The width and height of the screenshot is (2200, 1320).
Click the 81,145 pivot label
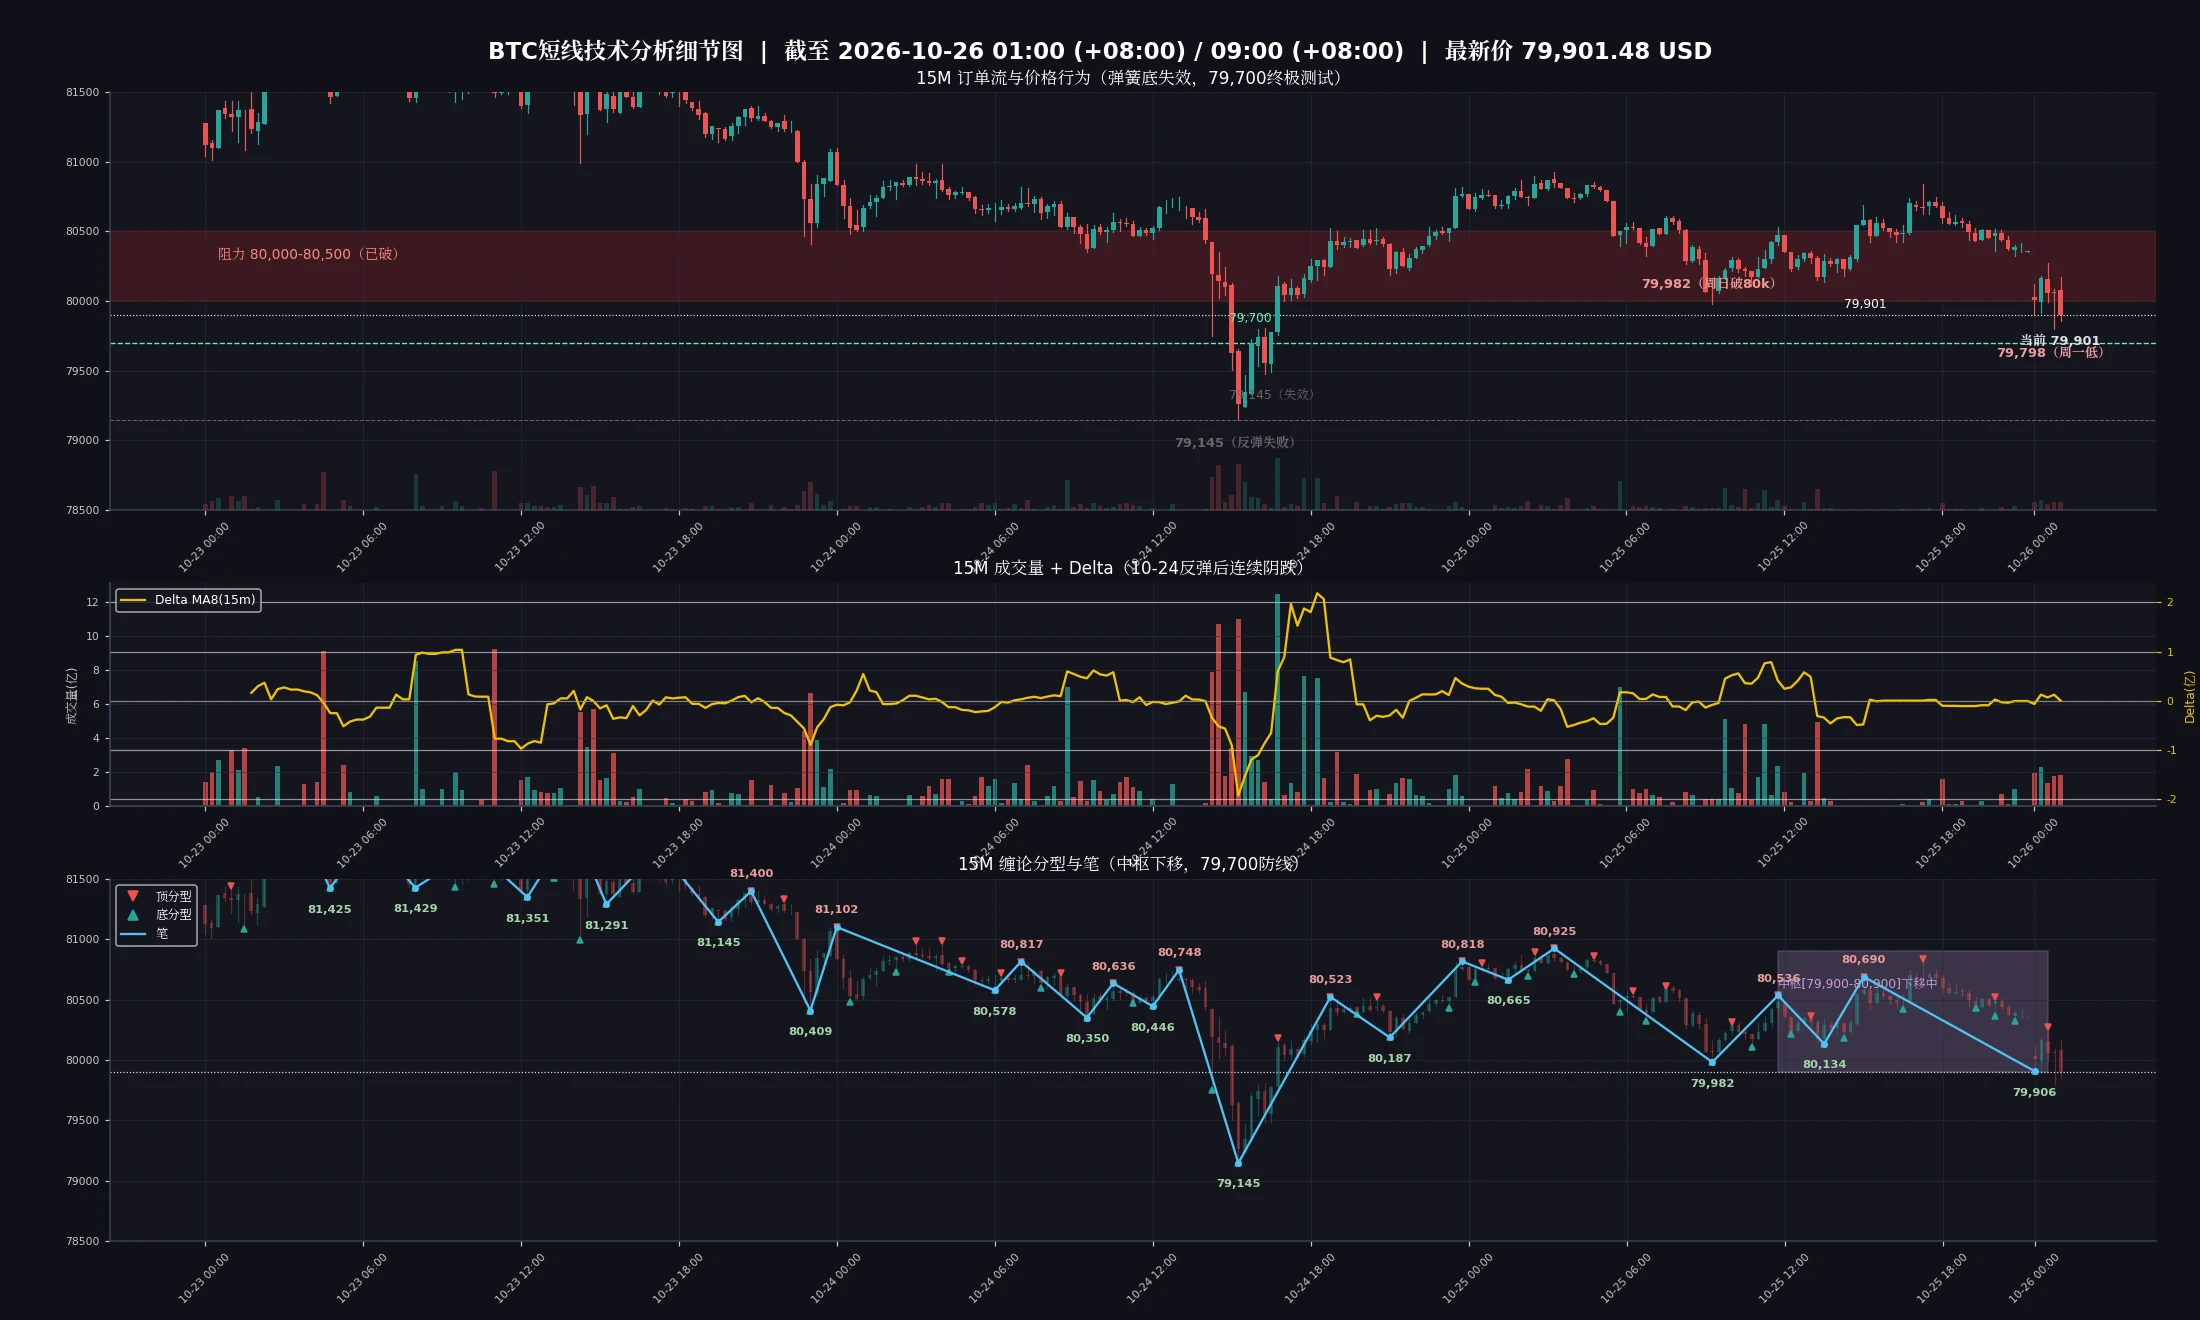[719, 942]
